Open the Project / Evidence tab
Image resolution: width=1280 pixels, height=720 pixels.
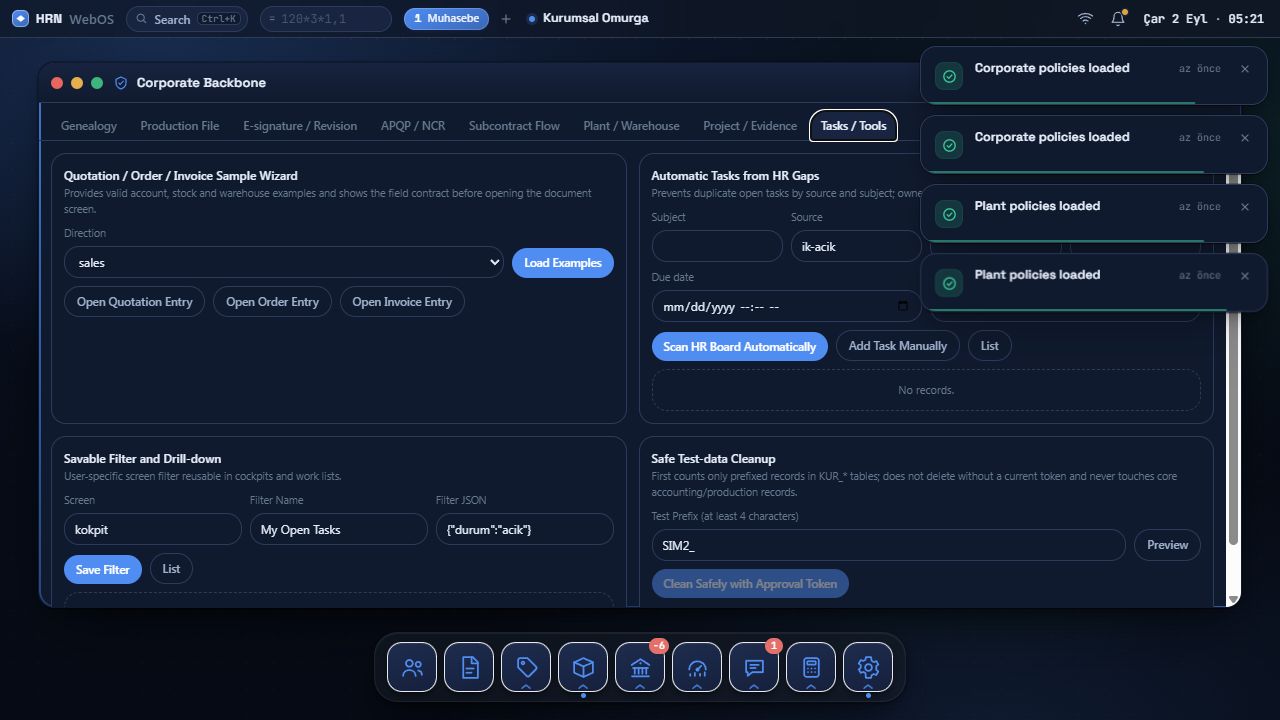(750, 126)
